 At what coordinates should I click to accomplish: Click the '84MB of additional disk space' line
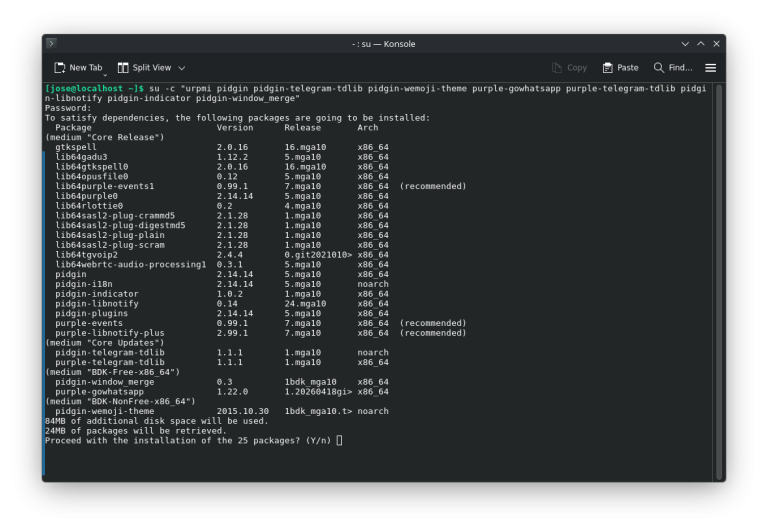tap(157, 421)
